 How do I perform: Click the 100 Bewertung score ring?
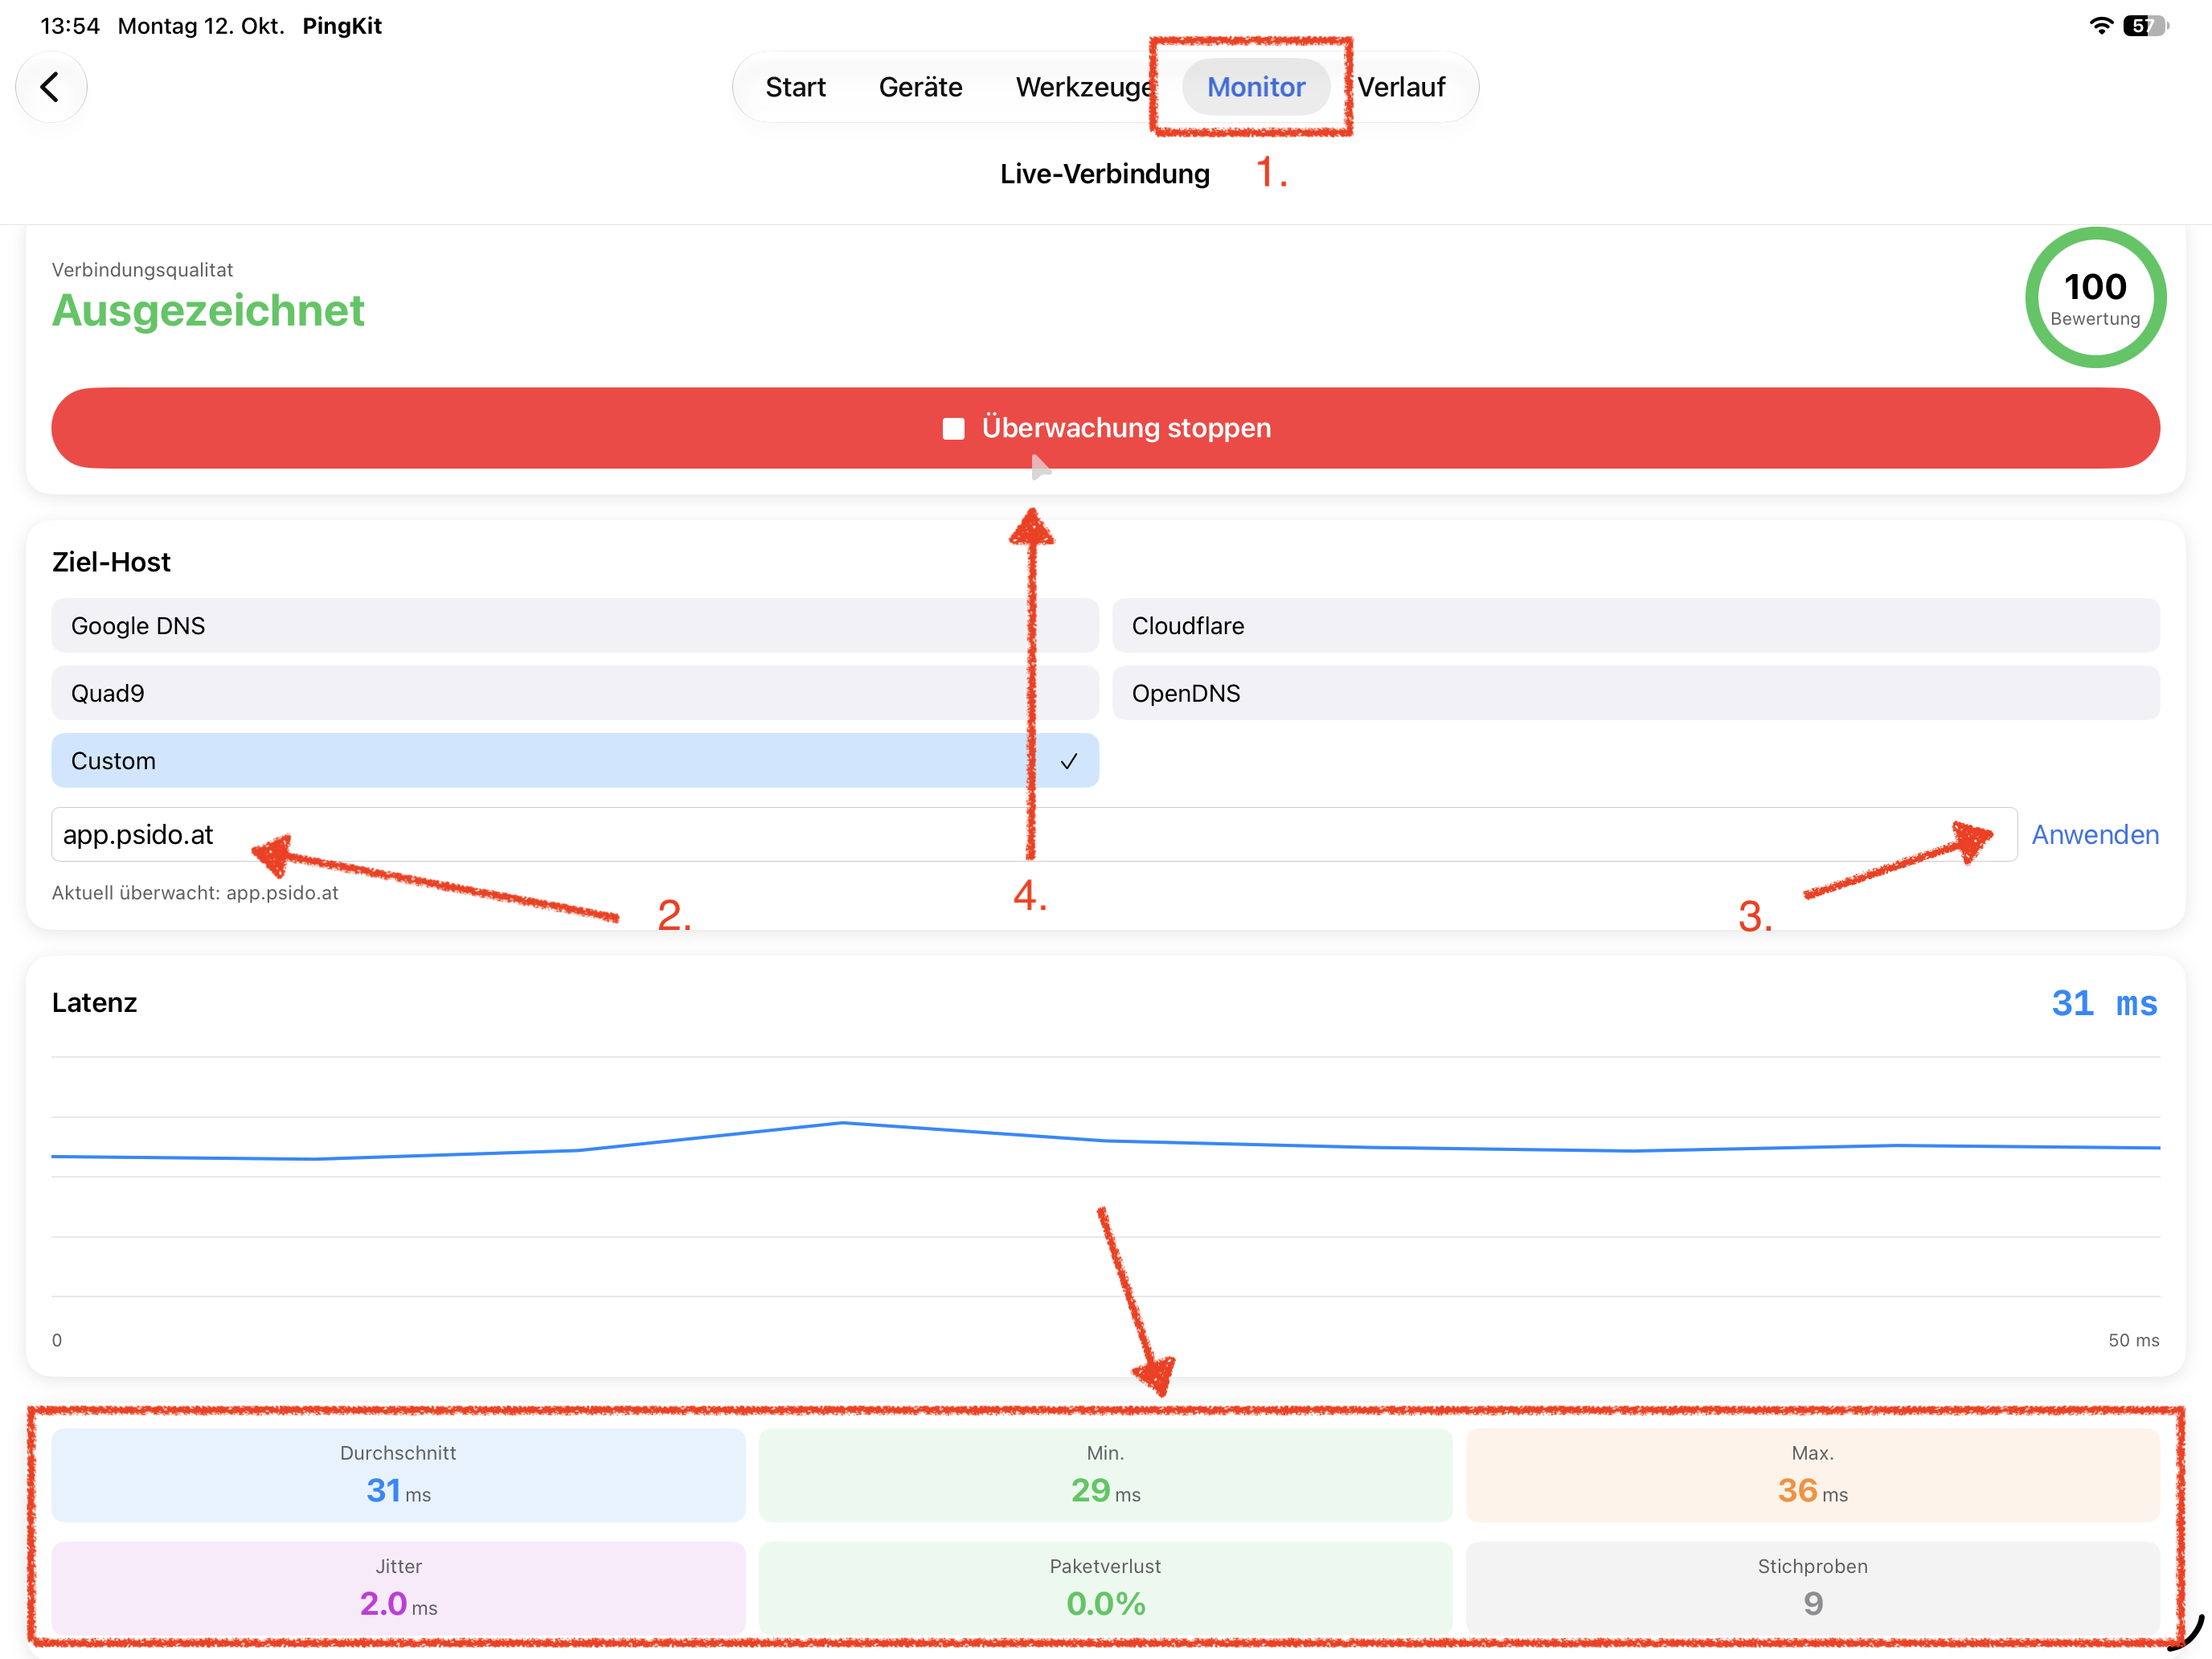(x=2095, y=298)
